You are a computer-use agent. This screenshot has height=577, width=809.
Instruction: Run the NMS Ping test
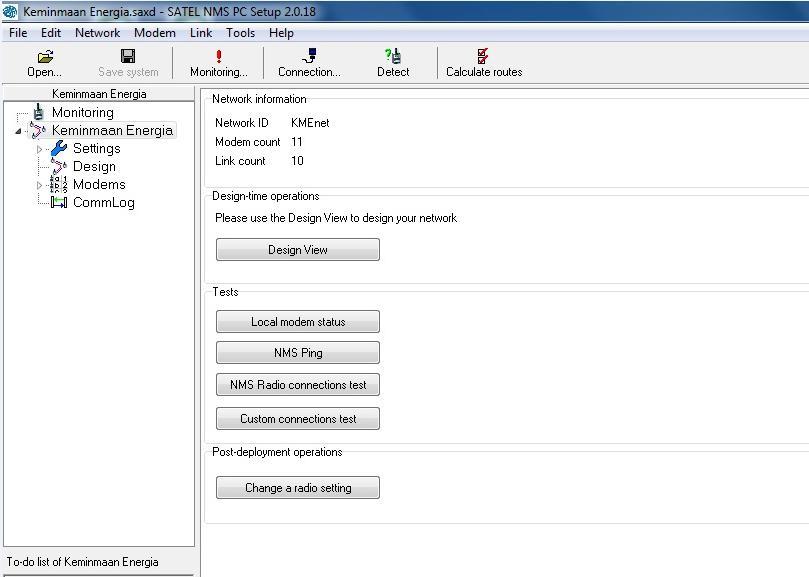[298, 352]
